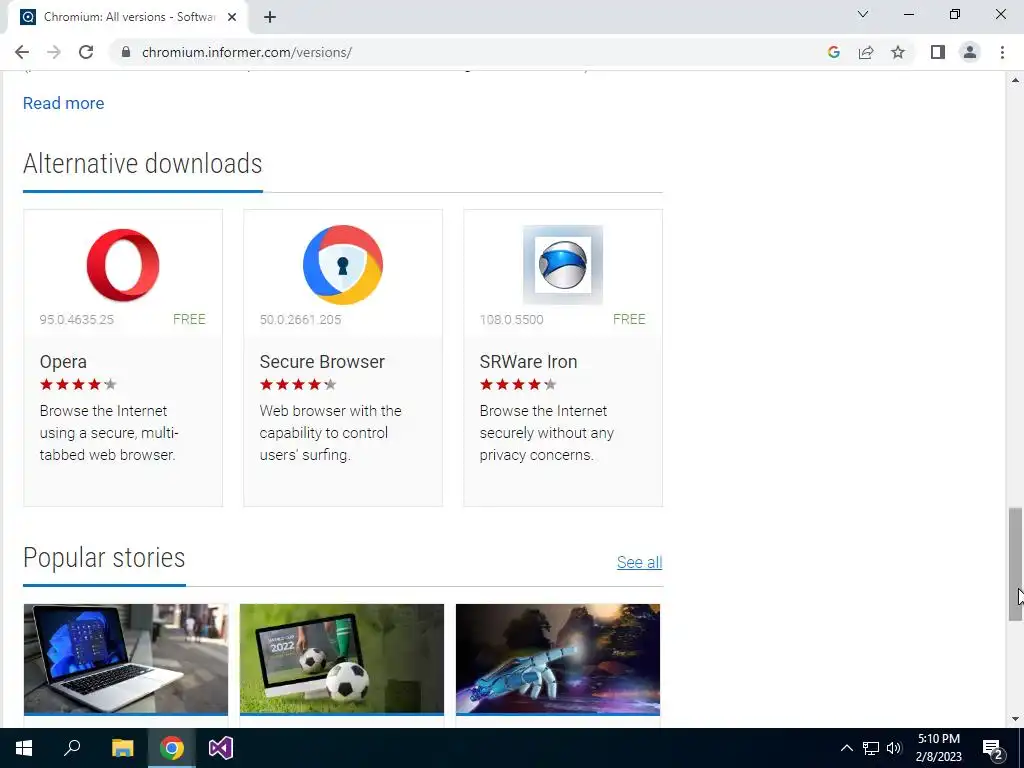Click version number 108.0.5500

(511, 319)
